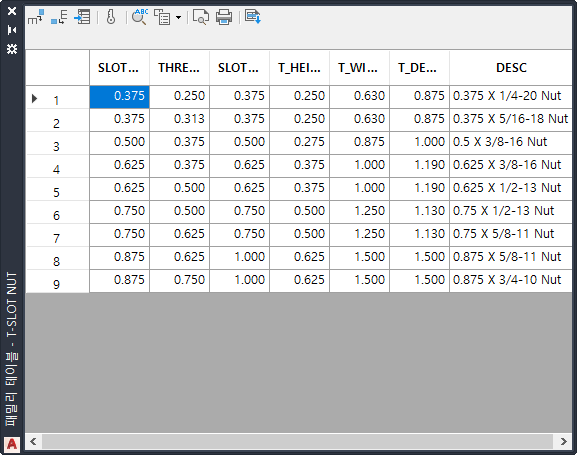
Task: Click the second toolbar column-link icon
Action: (x=59, y=17)
